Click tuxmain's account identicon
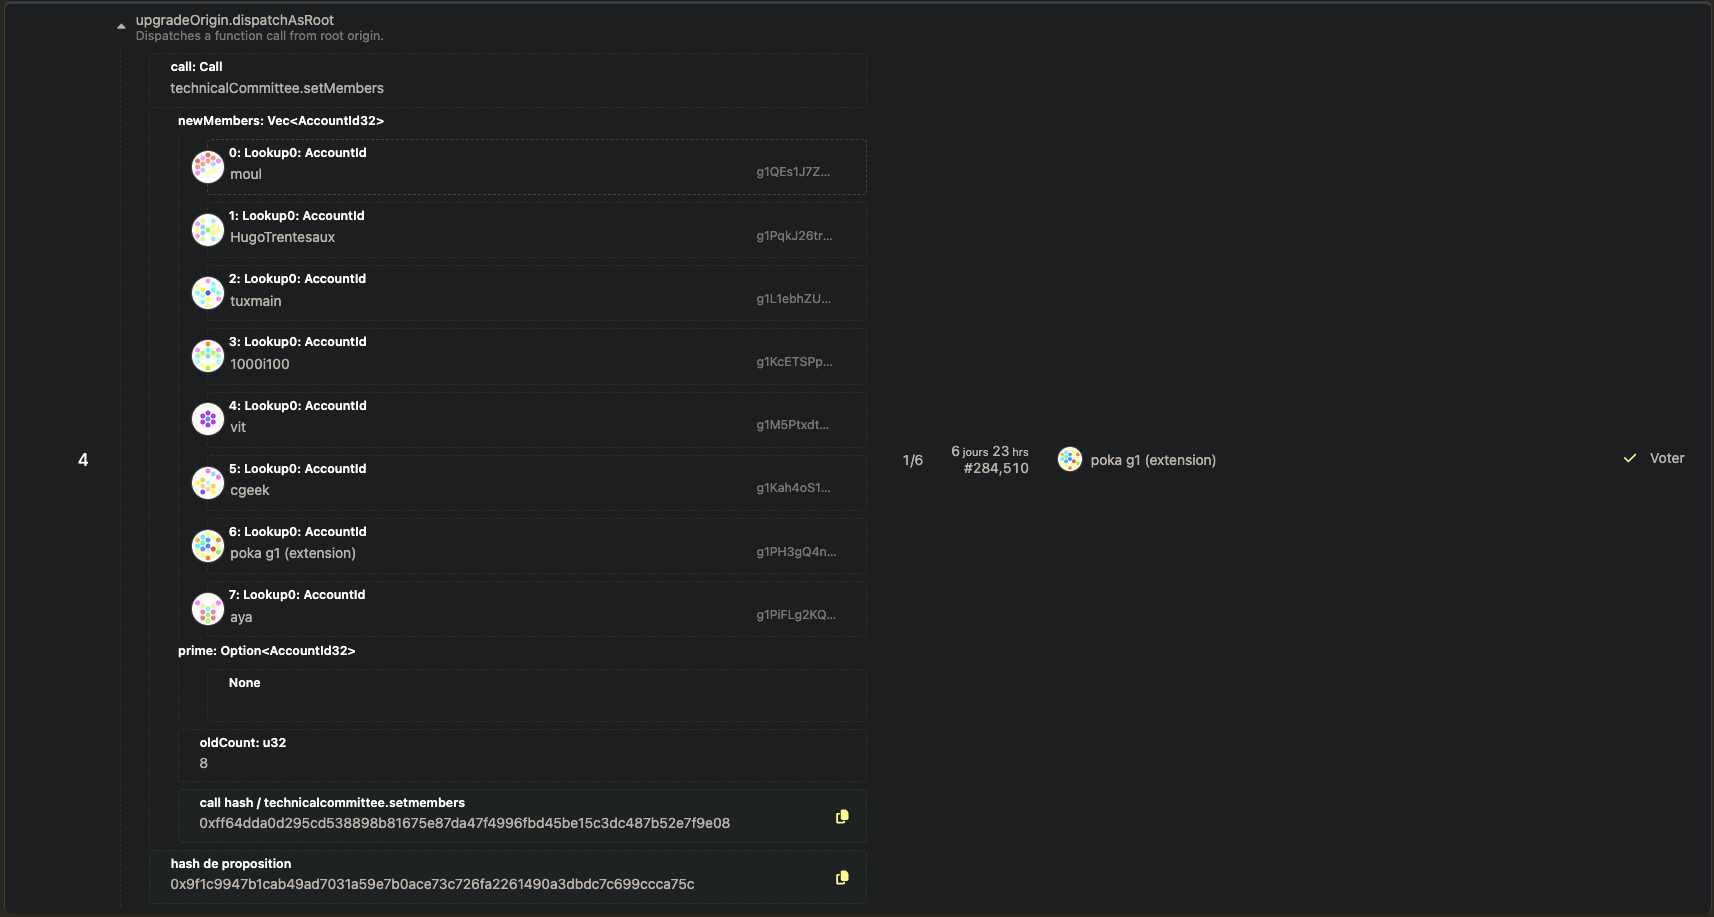 point(208,293)
